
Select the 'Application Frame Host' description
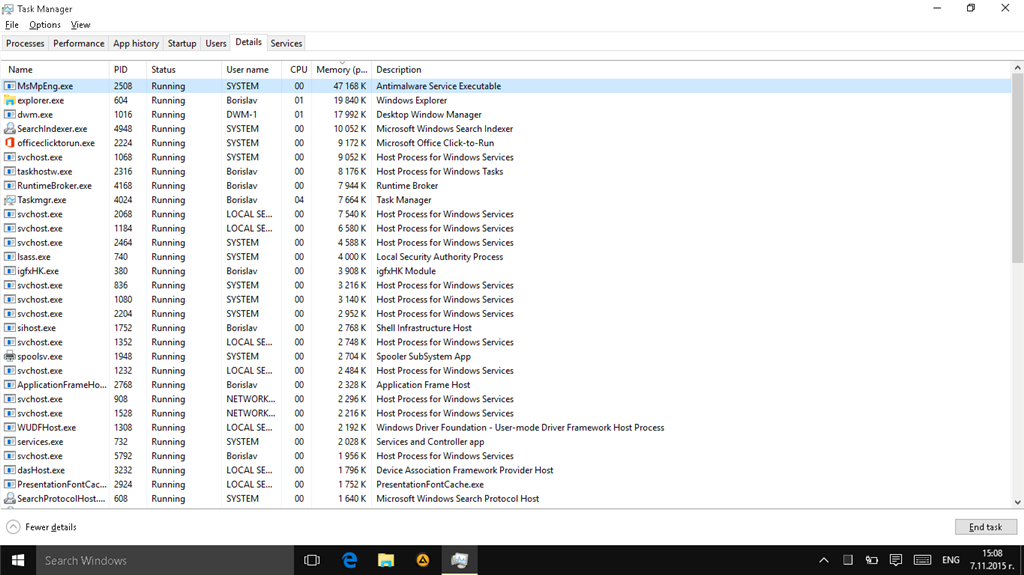click(423, 385)
